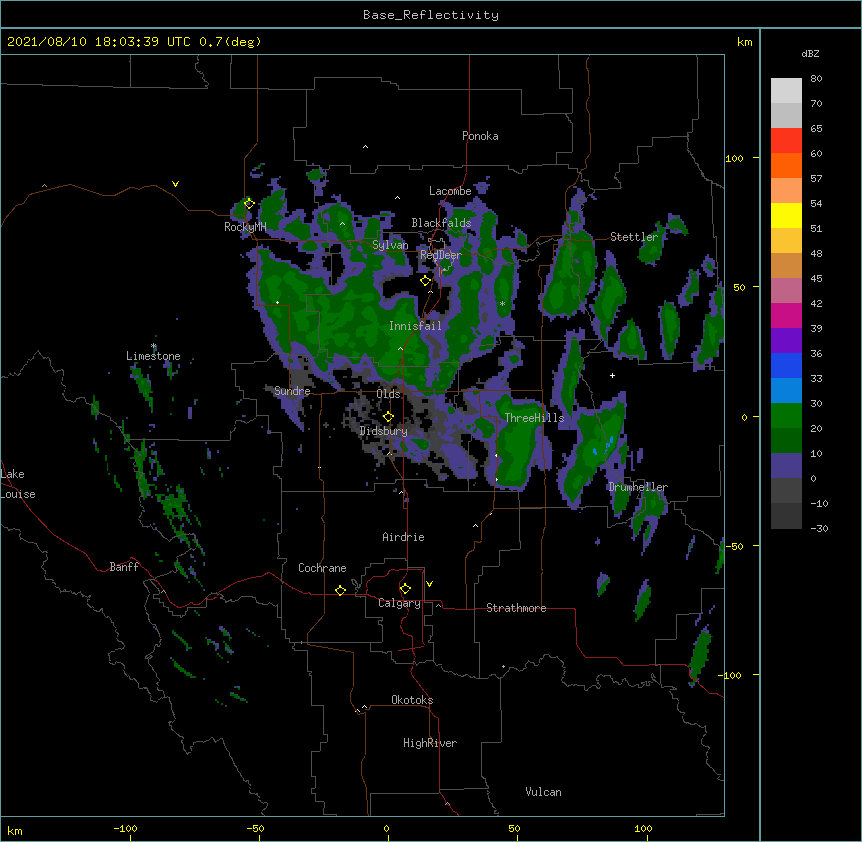Viewport: 862px width, 842px height.
Task: Click the 80 value in the dBZ legend
Action: [x=816, y=79]
